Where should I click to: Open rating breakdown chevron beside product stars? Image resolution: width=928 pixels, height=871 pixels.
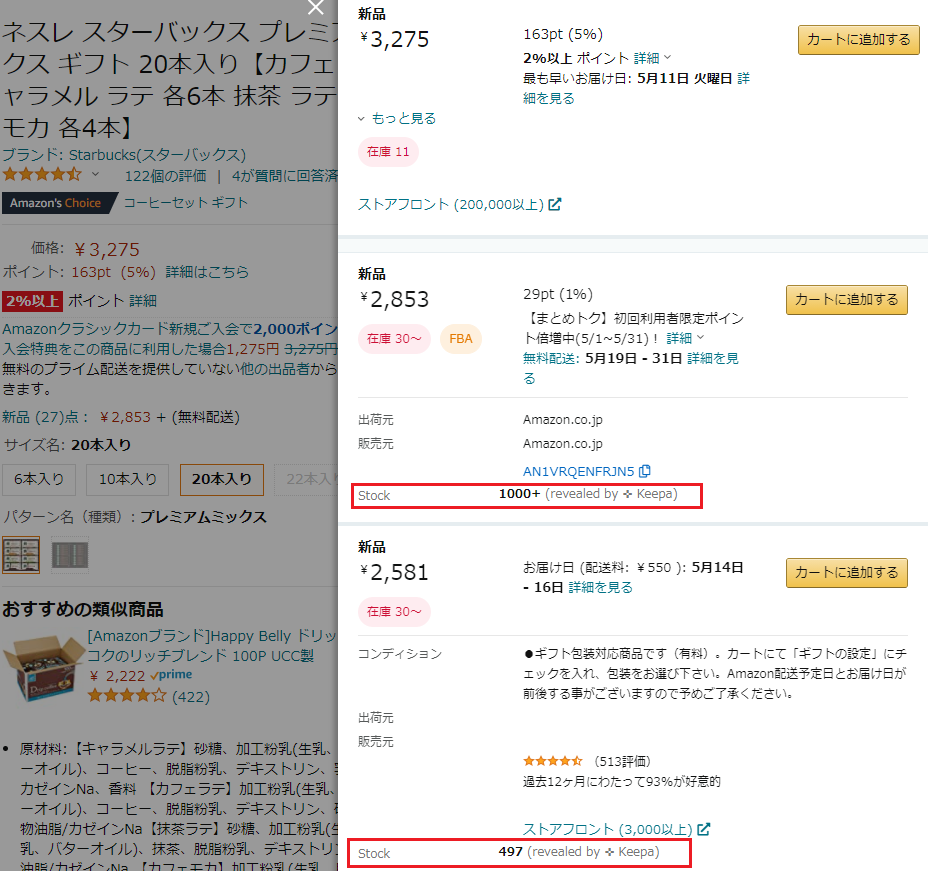[x=96, y=175]
